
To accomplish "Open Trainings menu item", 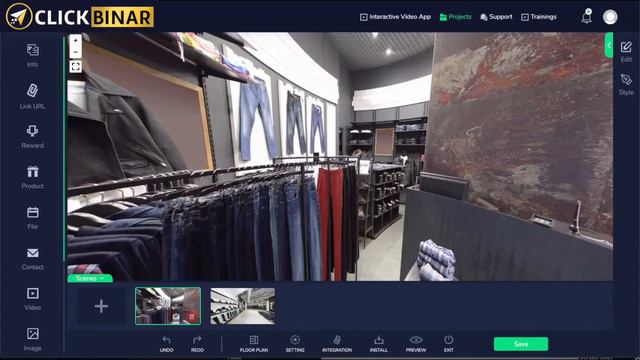I will pyautogui.click(x=539, y=17).
